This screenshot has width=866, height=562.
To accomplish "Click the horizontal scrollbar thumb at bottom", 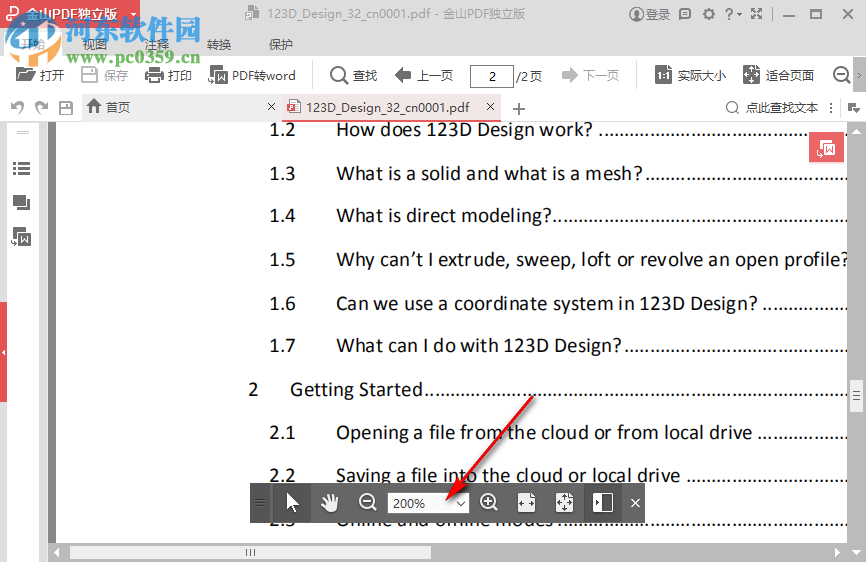I will pyautogui.click(x=250, y=552).
